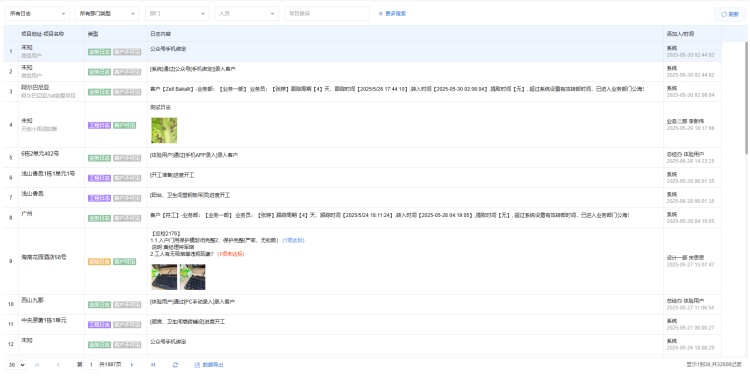Image resolution: width=750 pixels, height=376 pixels.
Task: Go to next page arrow icon
Action: (x=132, y=365)
